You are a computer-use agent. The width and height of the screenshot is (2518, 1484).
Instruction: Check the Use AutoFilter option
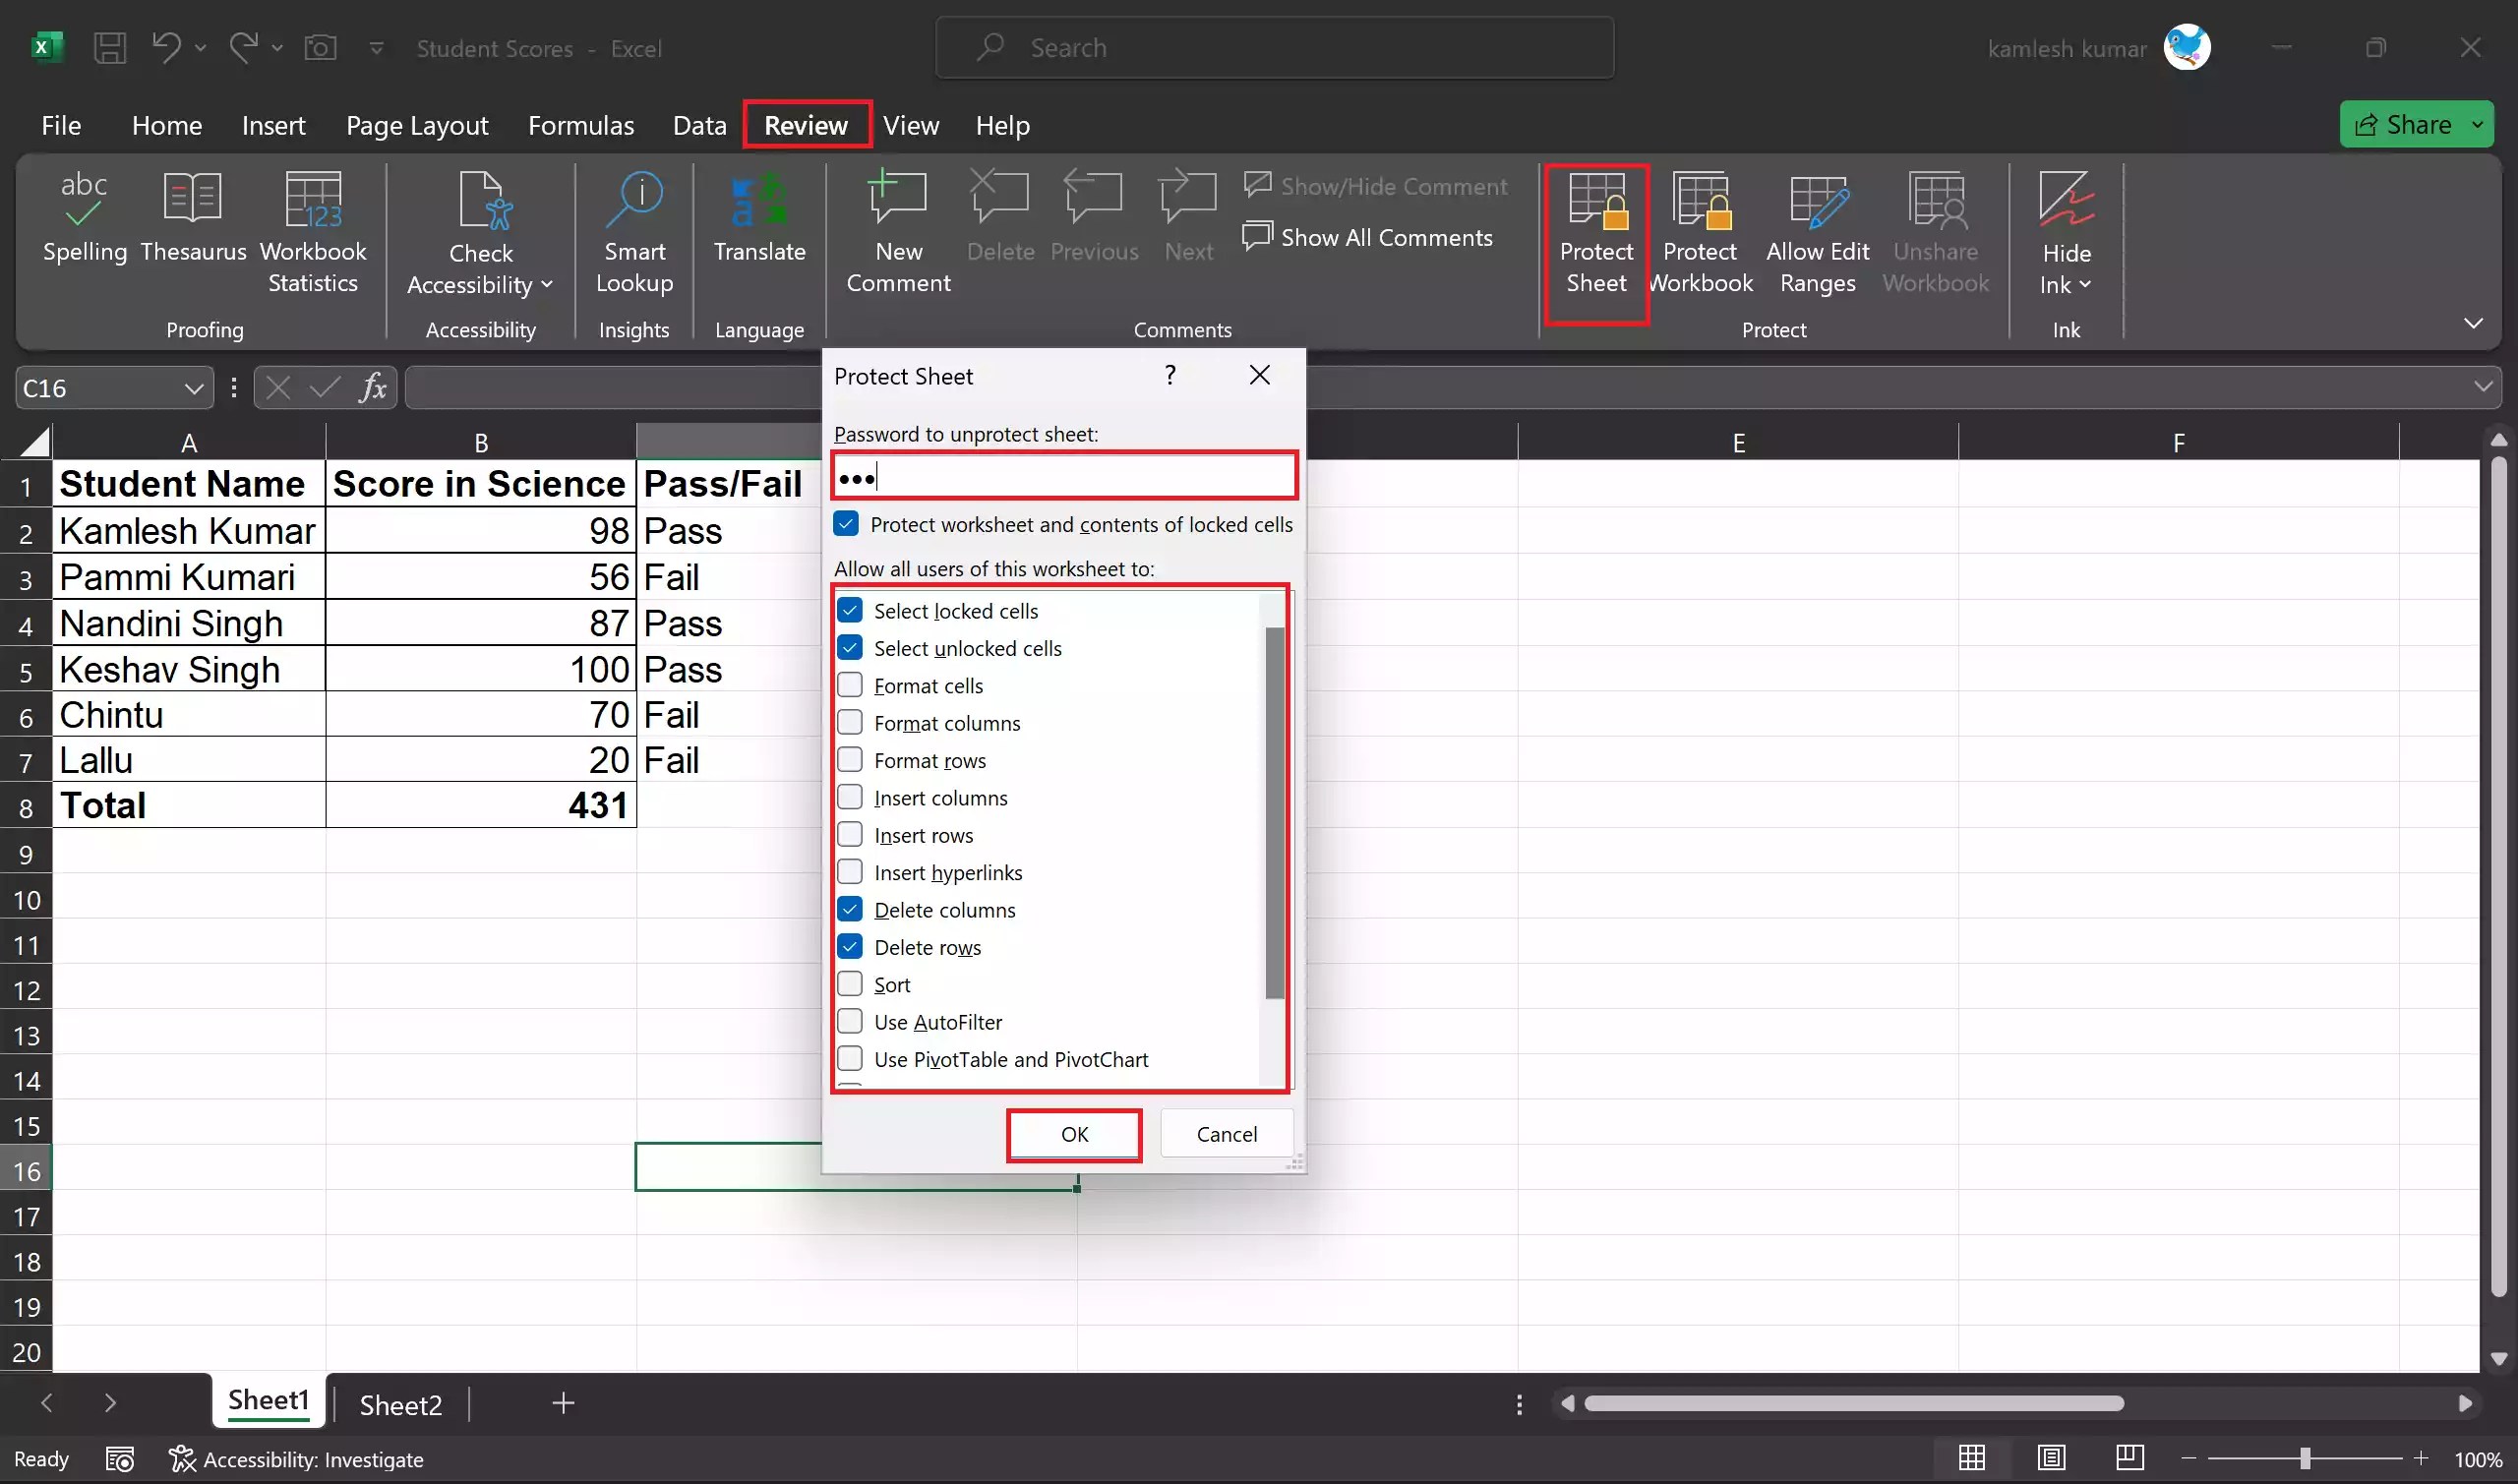tap(850, 1022)
